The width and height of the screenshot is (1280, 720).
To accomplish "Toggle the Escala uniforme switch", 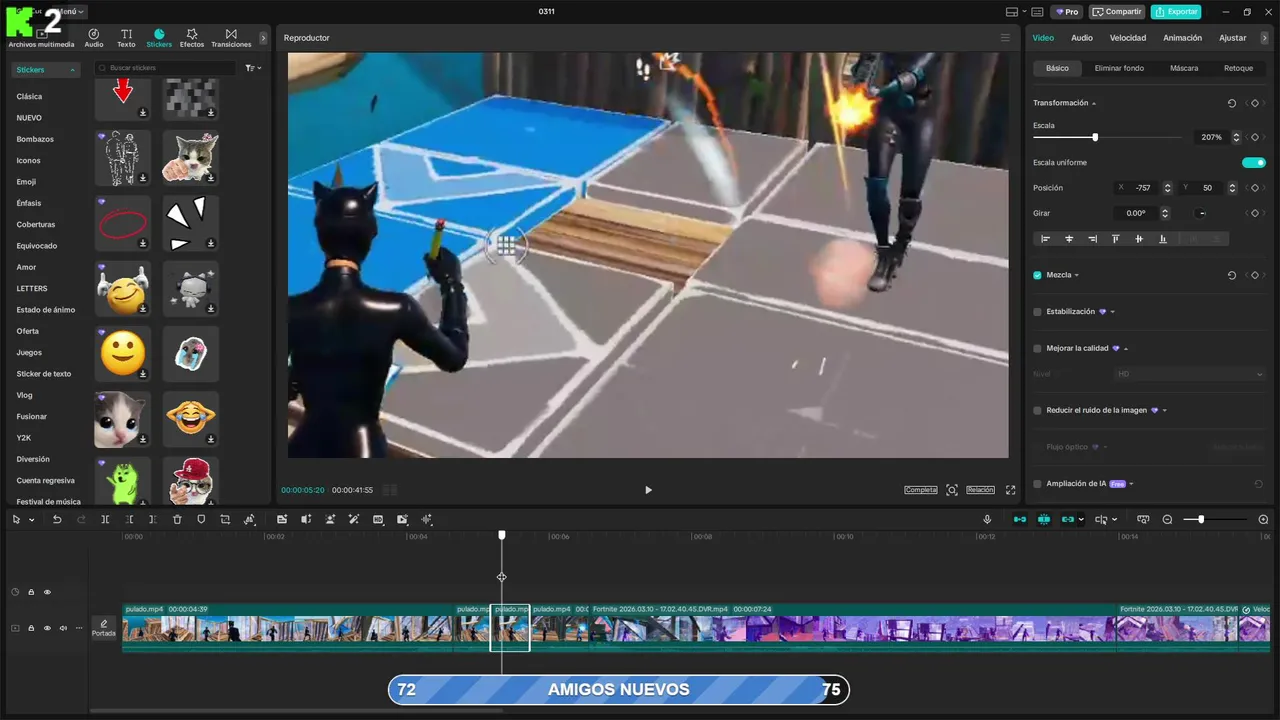I will (x=1254, y=162).
